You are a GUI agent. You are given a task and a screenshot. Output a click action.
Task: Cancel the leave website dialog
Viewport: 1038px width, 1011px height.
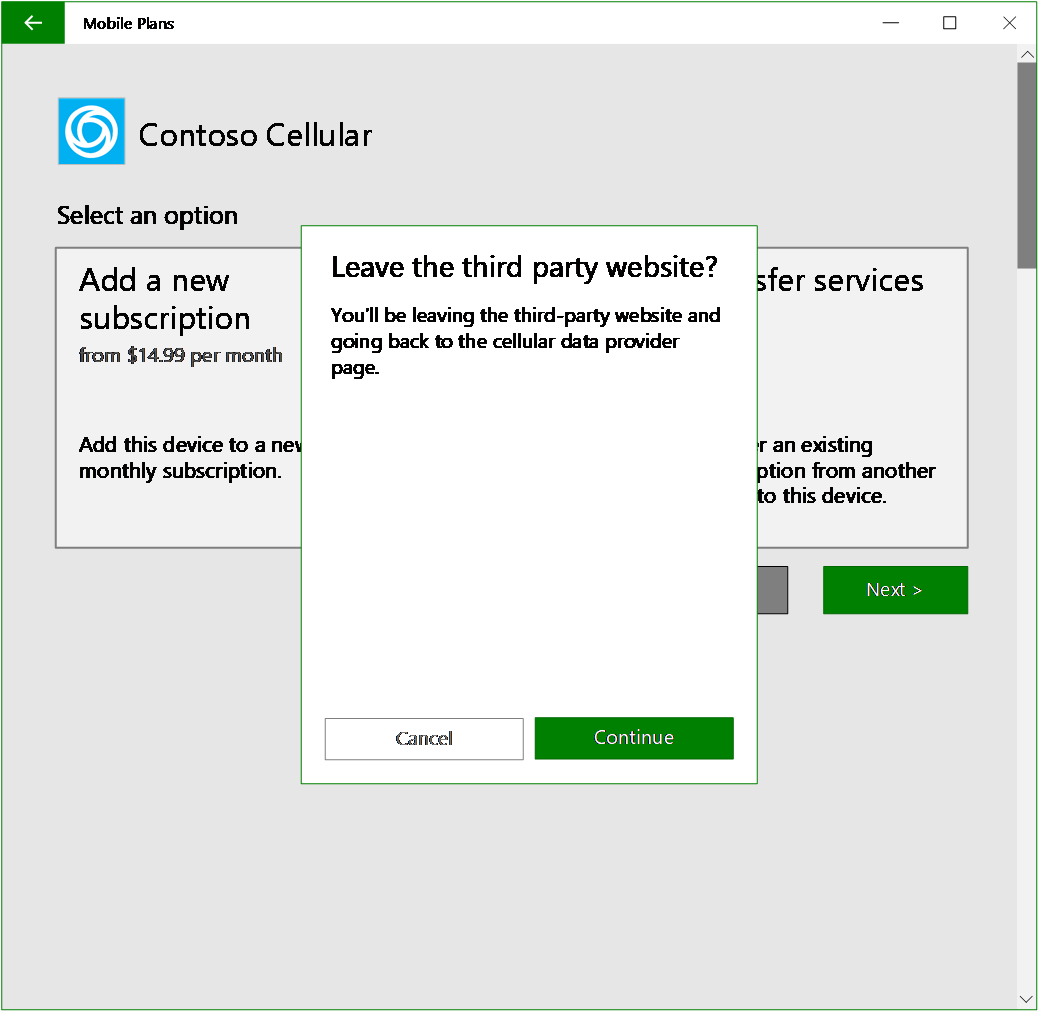[424, 738]
